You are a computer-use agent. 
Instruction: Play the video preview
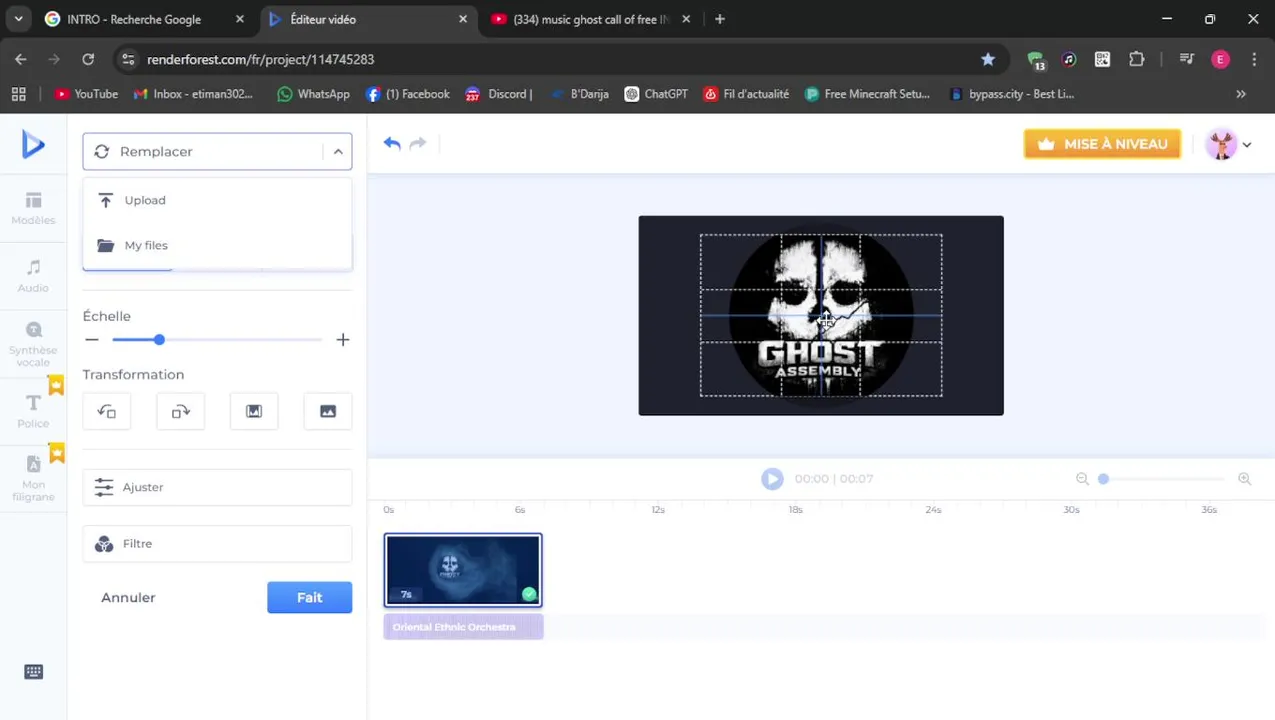click(772, 479)
